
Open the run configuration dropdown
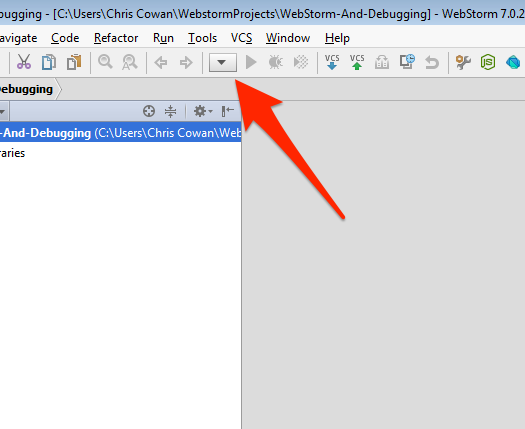click(223, 63)
